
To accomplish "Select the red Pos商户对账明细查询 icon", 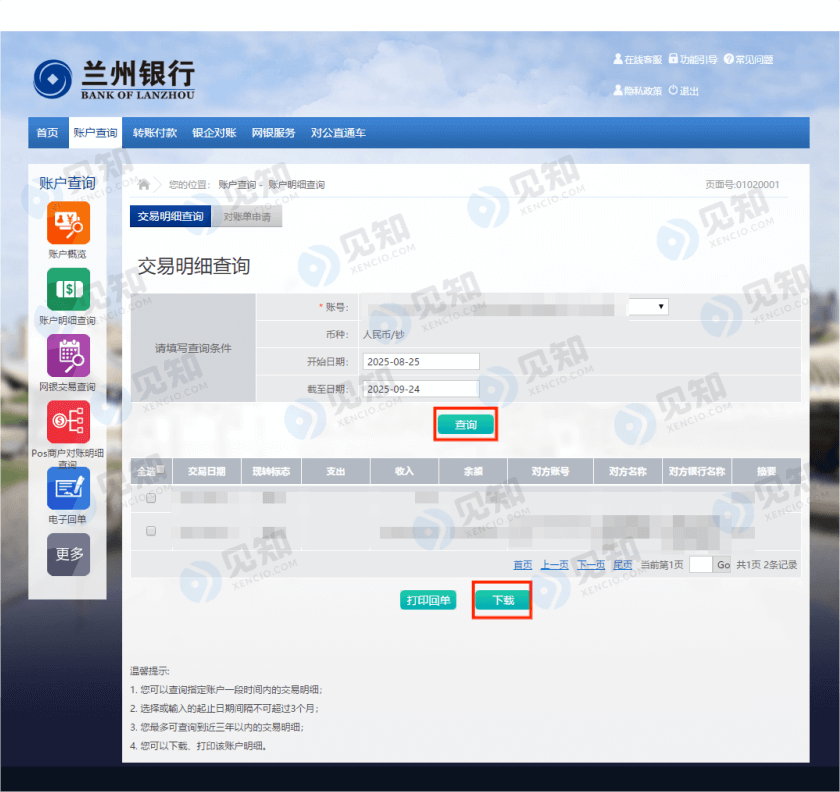I will point(68,422).
